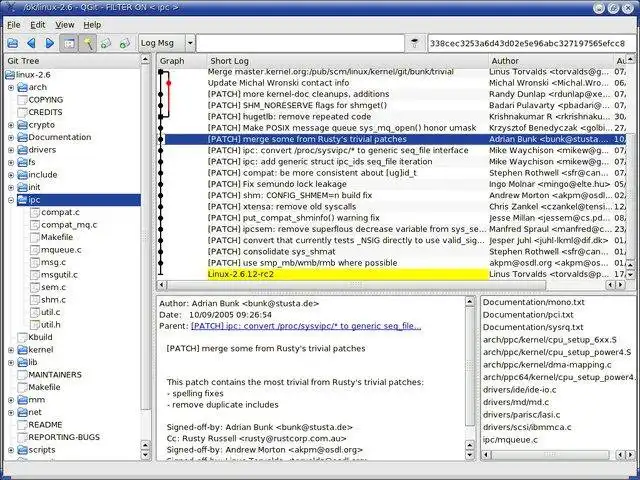Open the Edit menu
The image size is (640, 480).
(x=38, y=24)
